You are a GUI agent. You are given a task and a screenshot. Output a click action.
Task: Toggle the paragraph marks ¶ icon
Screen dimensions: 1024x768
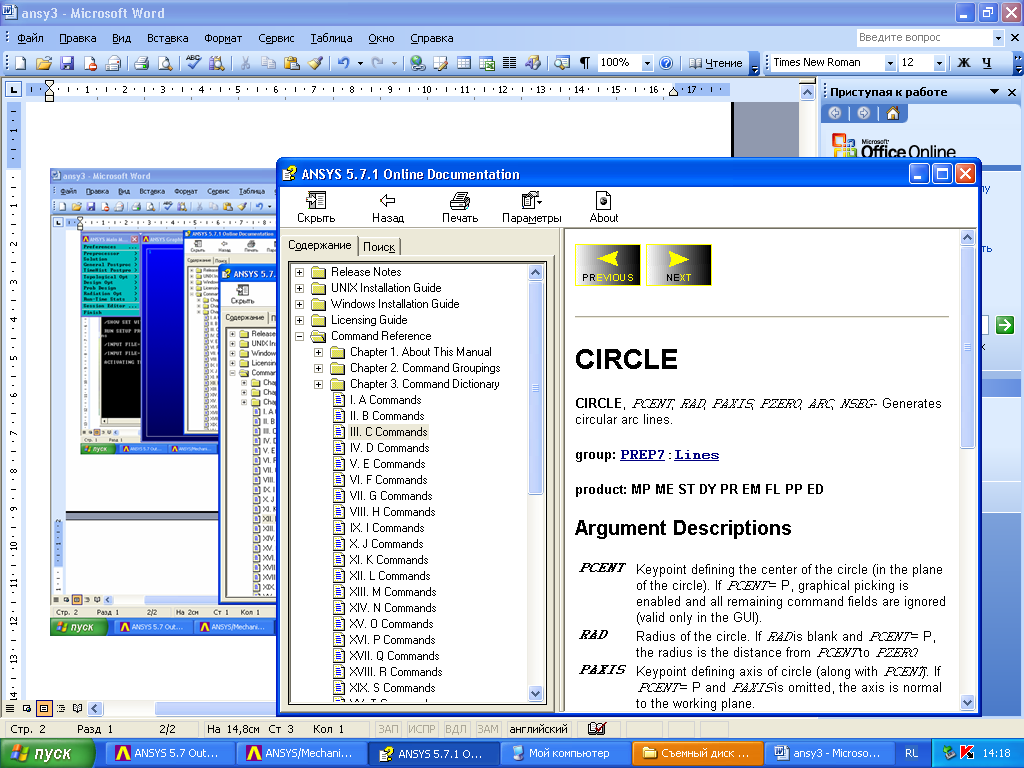click(585, 63)
